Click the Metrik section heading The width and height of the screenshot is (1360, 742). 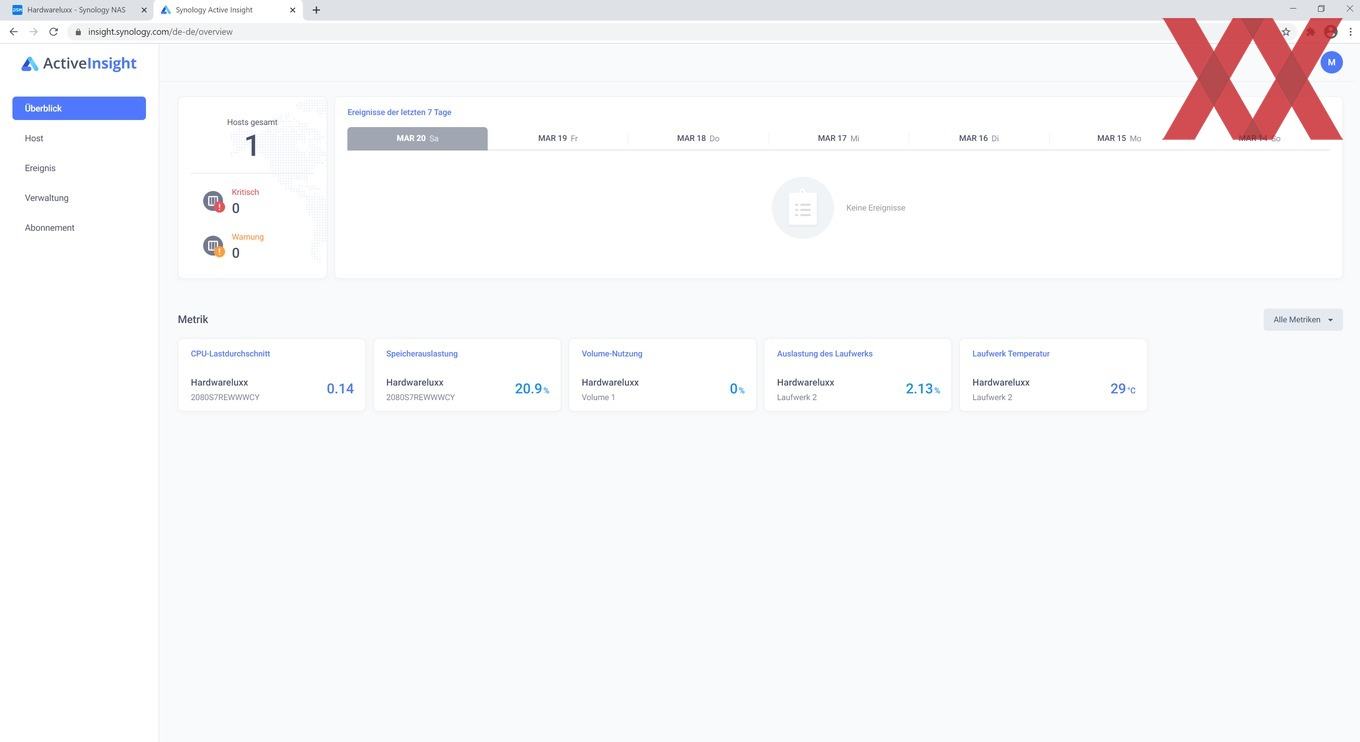[193, 320]
